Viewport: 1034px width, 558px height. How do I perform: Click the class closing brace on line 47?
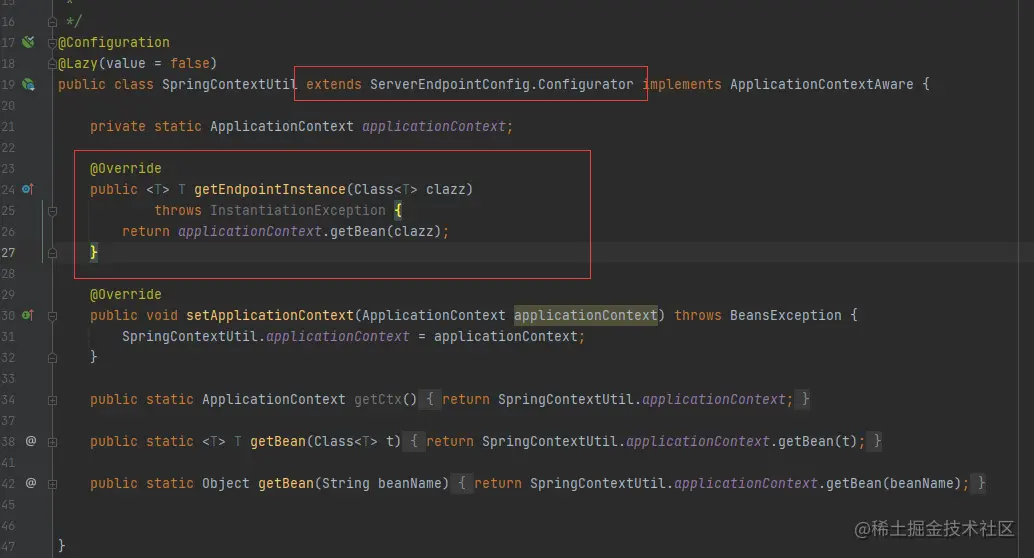[x=61, y=545]
